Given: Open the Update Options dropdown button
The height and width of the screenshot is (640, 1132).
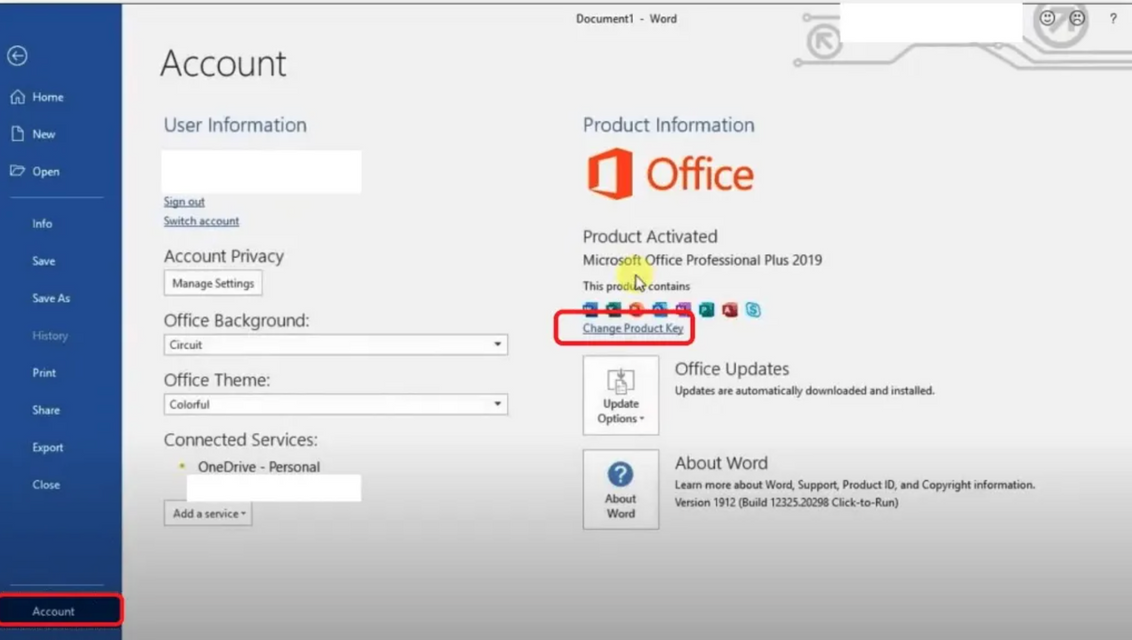Looking at the screenshot, I should pos(621,395).
